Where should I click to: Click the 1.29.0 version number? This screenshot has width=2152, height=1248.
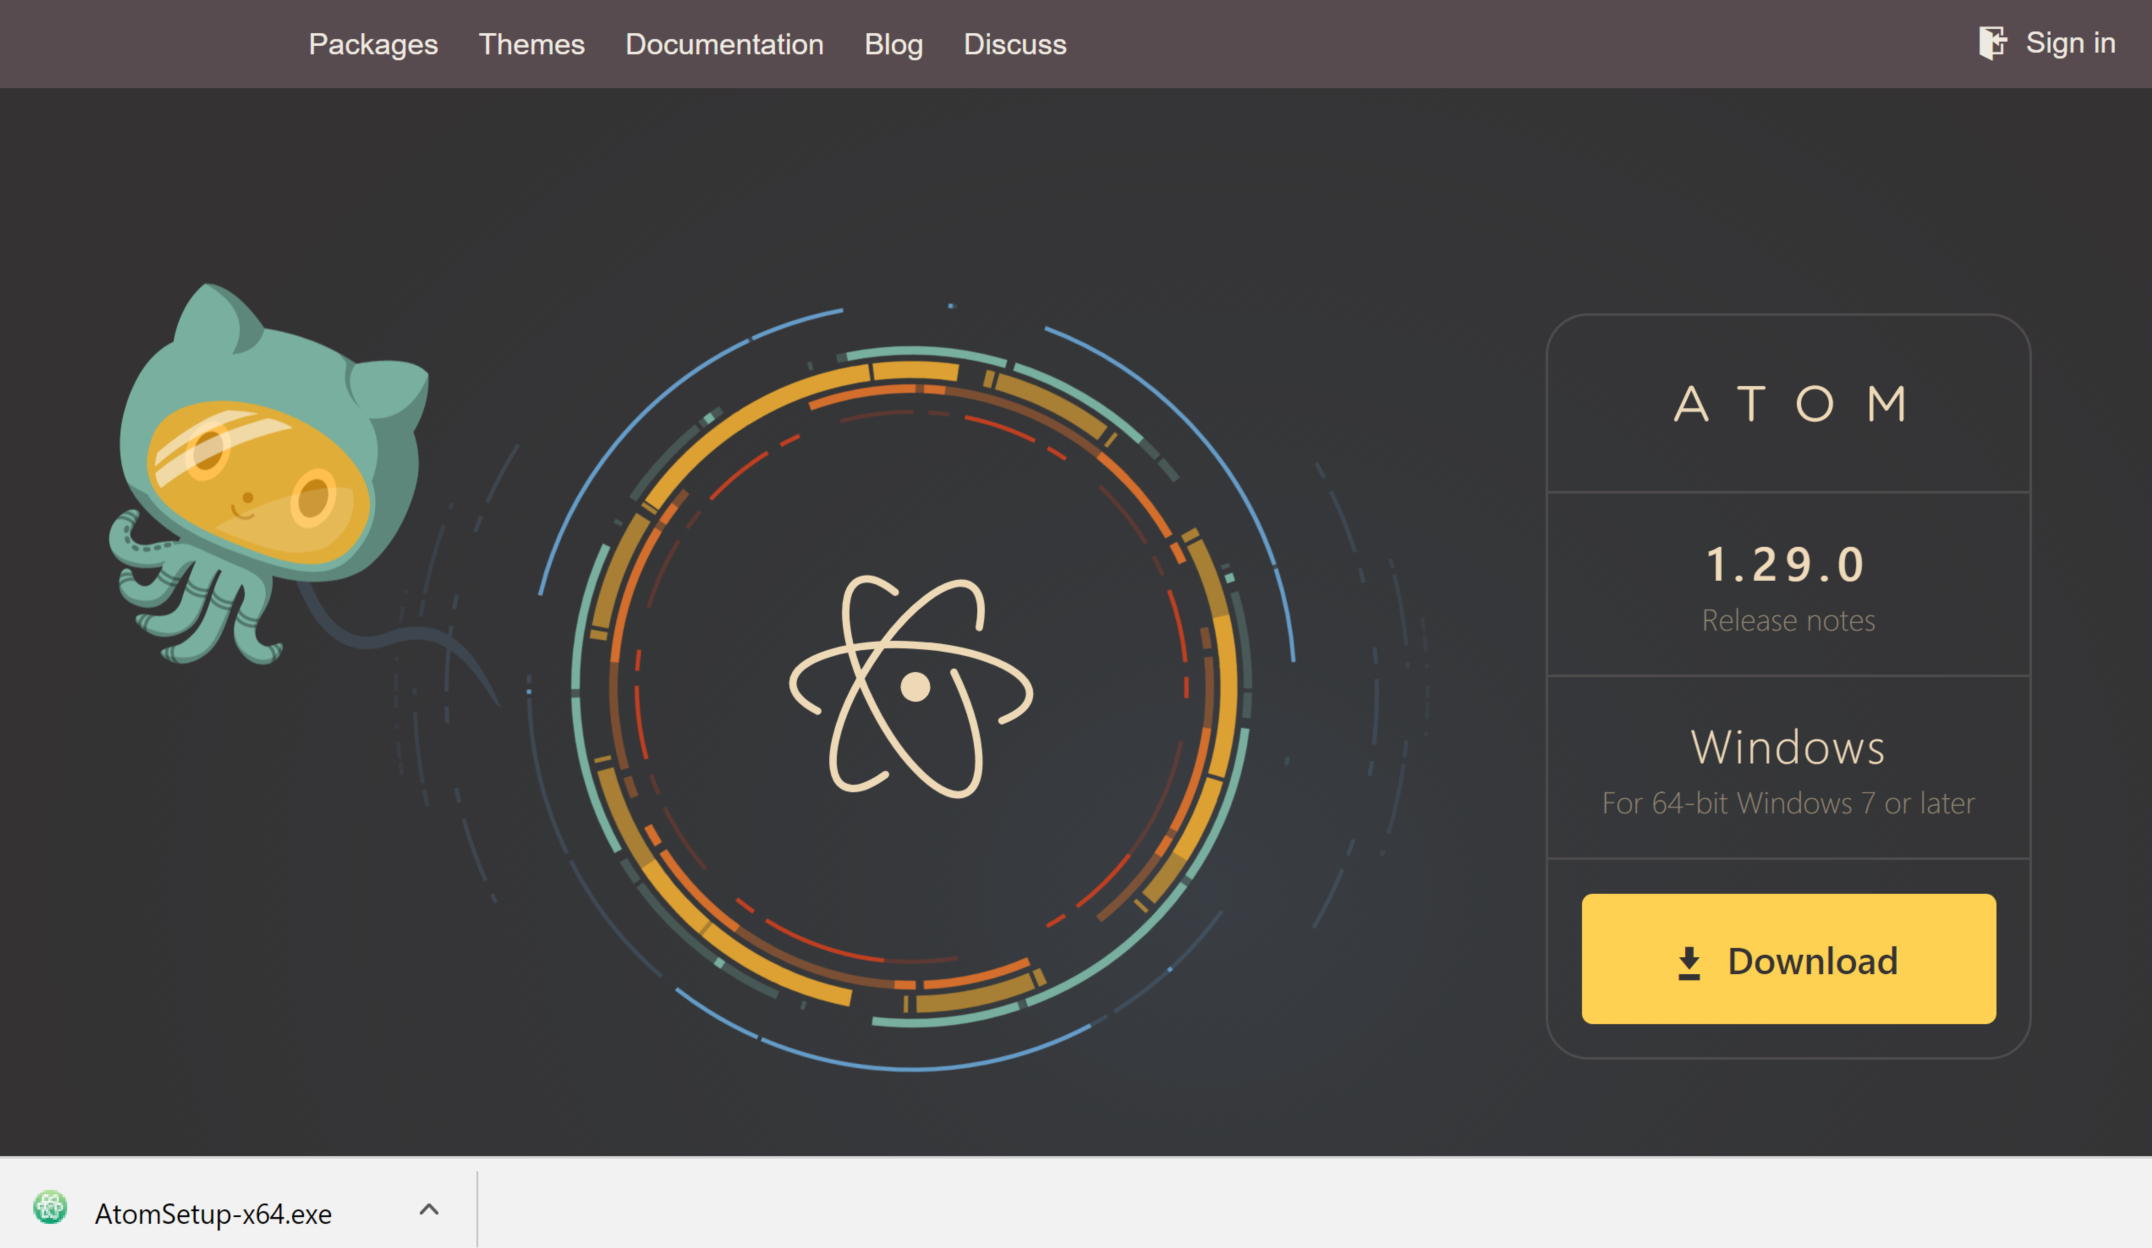[1786, 565]
